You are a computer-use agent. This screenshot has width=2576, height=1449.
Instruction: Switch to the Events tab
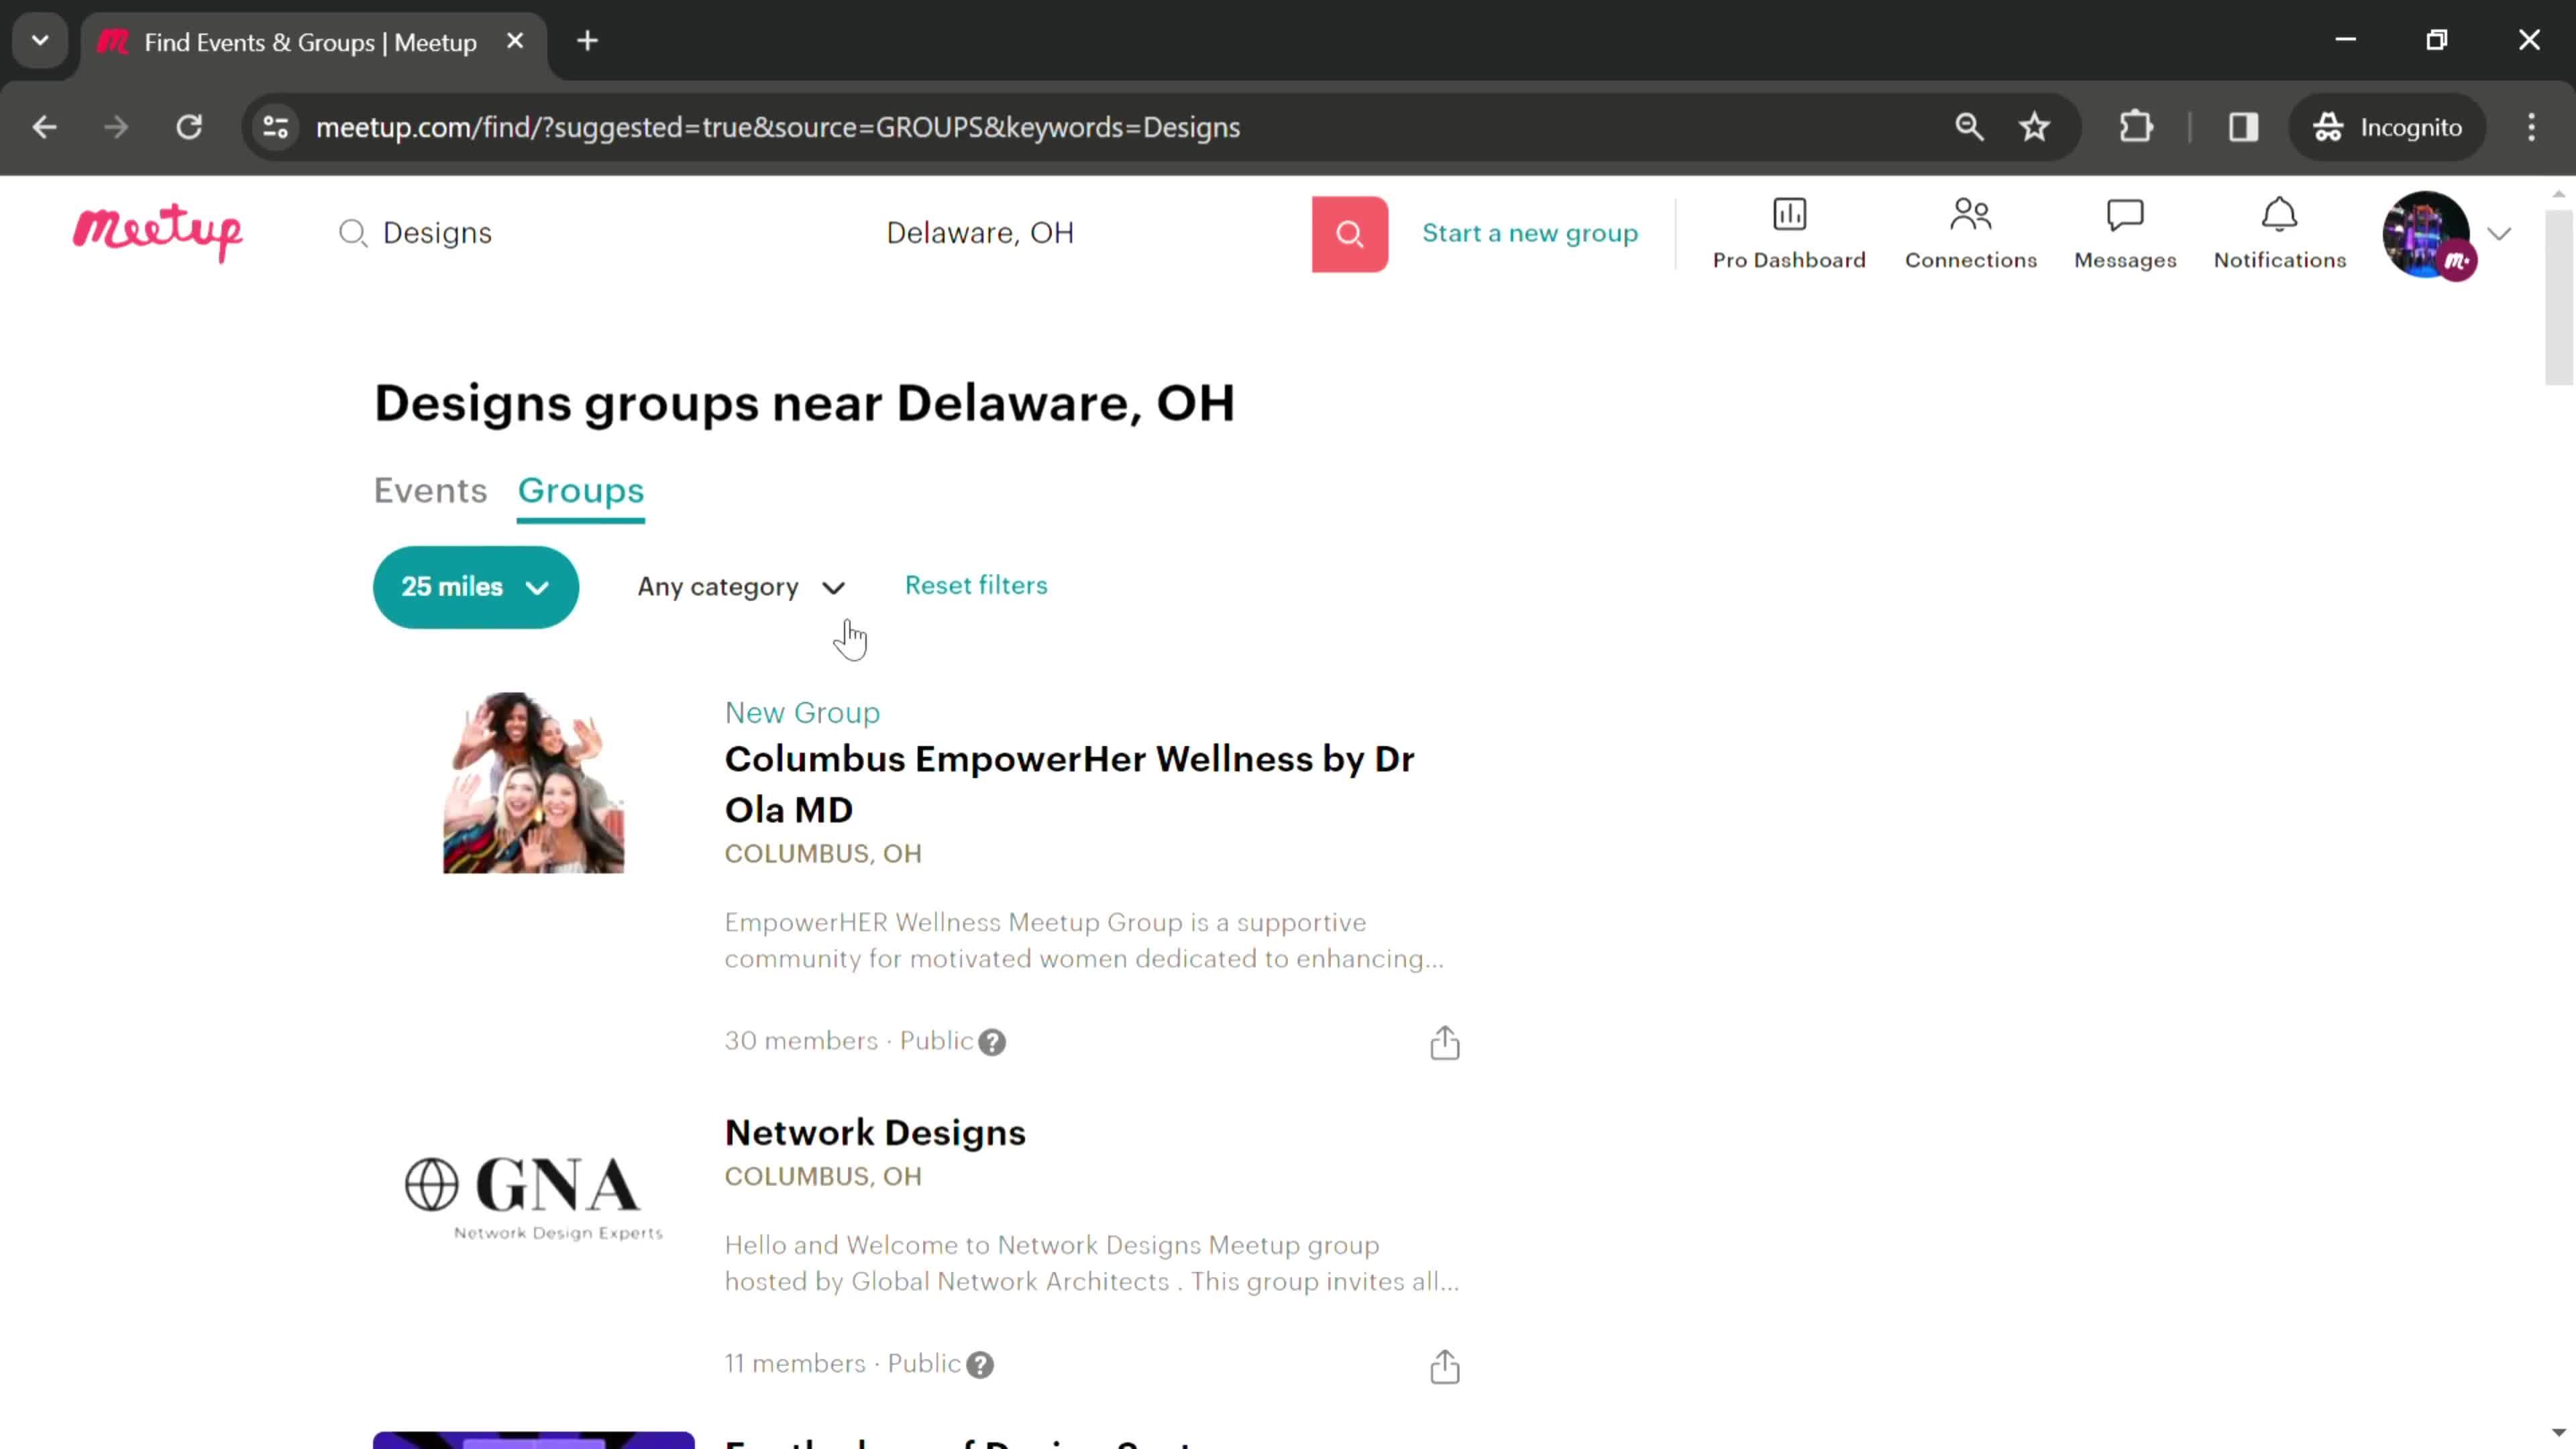[x=433, y=490]
